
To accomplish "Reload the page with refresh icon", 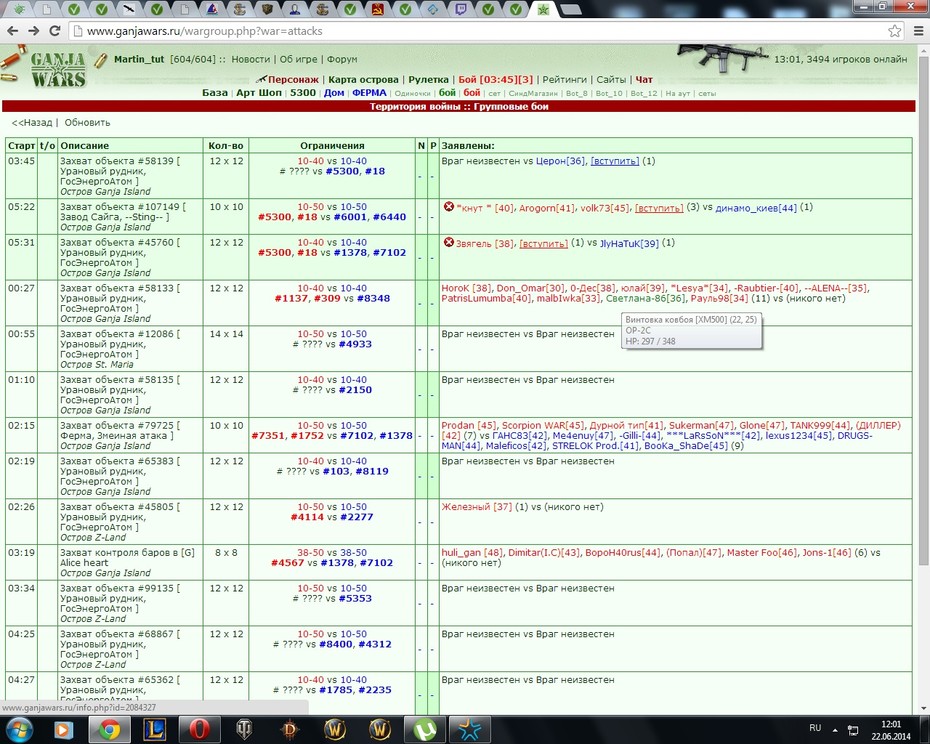I will tap(55, 31).
